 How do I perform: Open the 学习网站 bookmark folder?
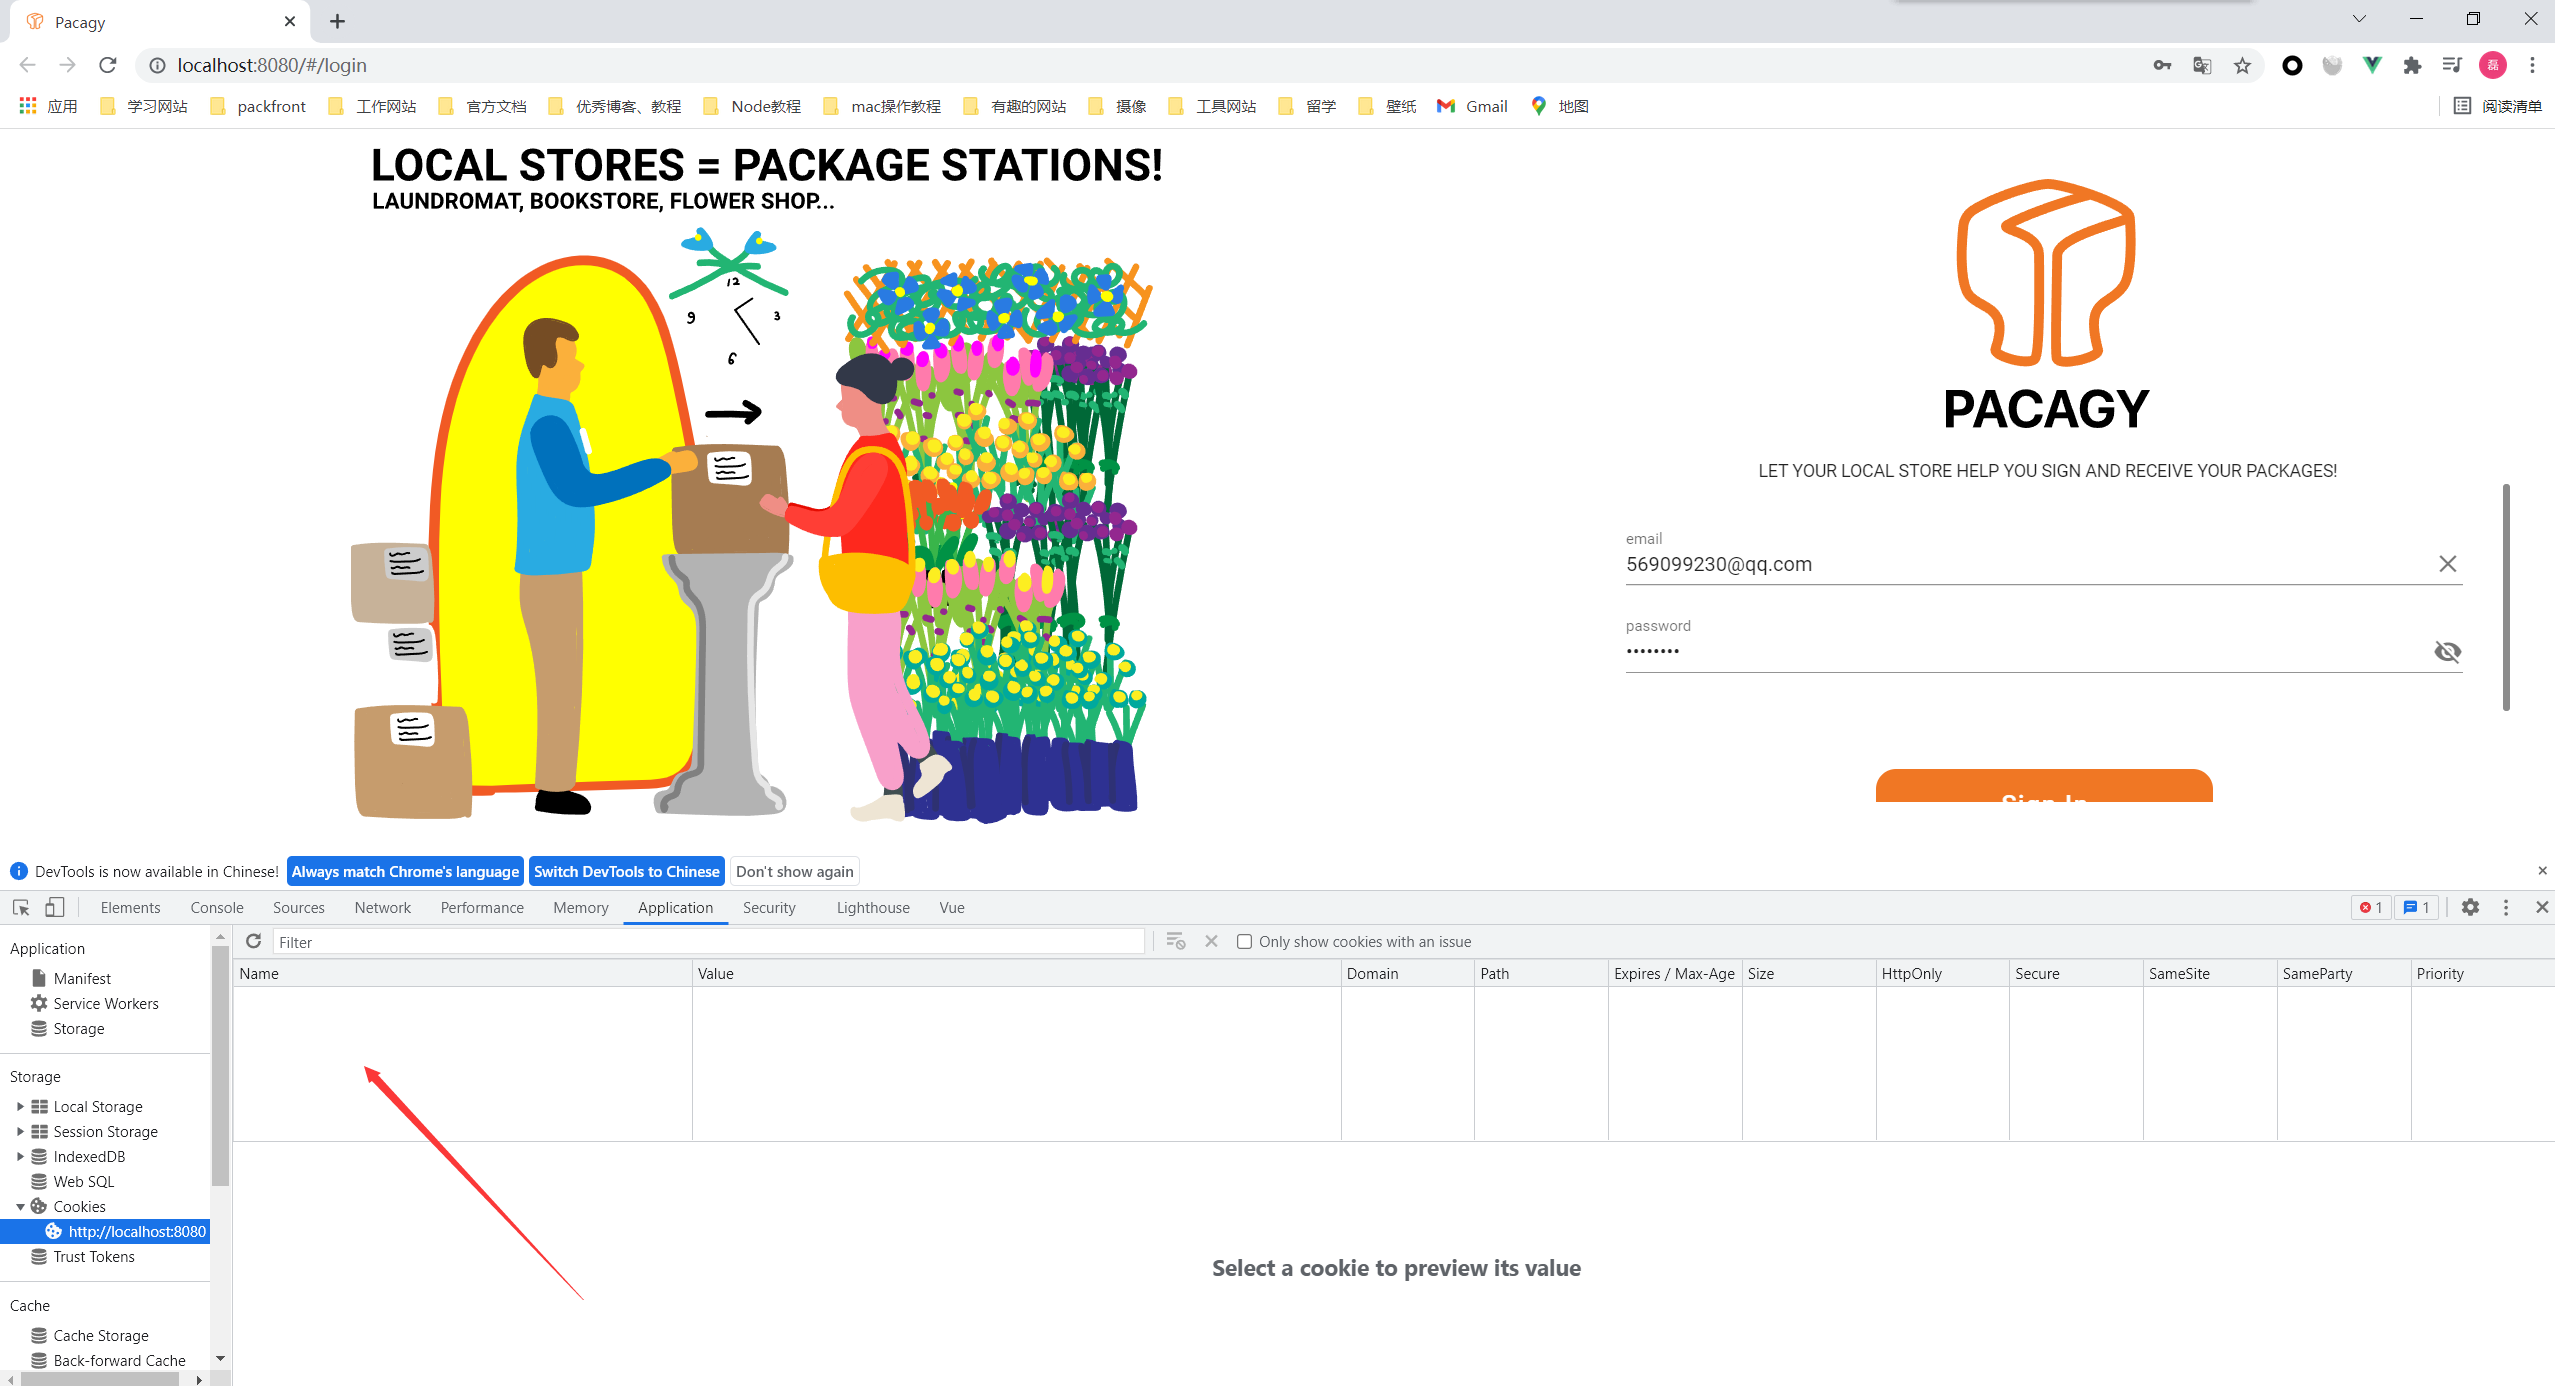144,106
